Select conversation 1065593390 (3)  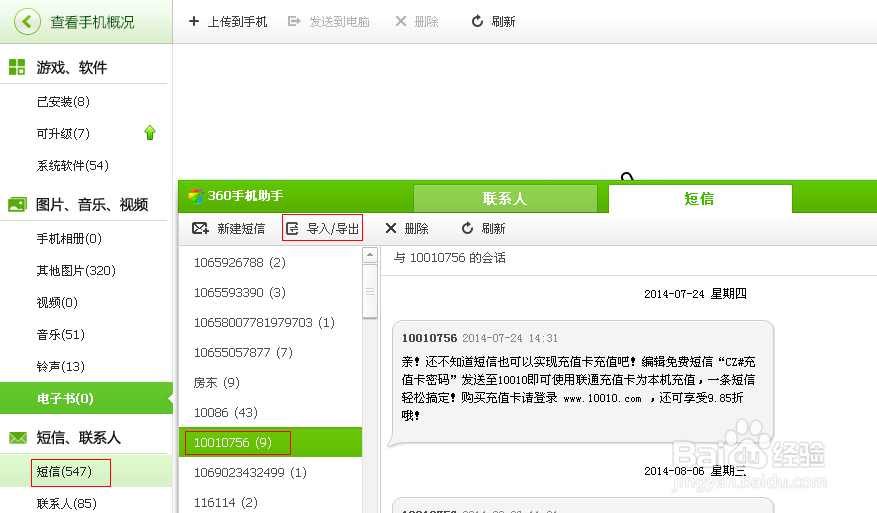270,293
